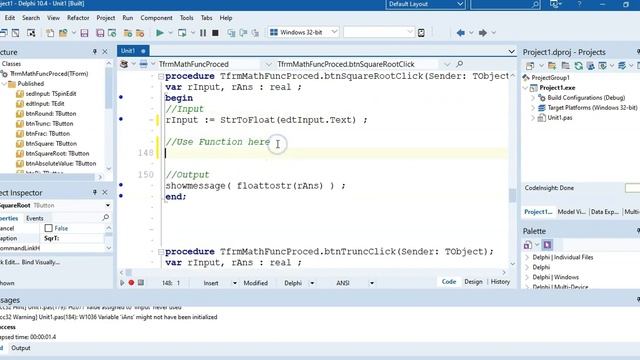Close the Structure panel

105,52
